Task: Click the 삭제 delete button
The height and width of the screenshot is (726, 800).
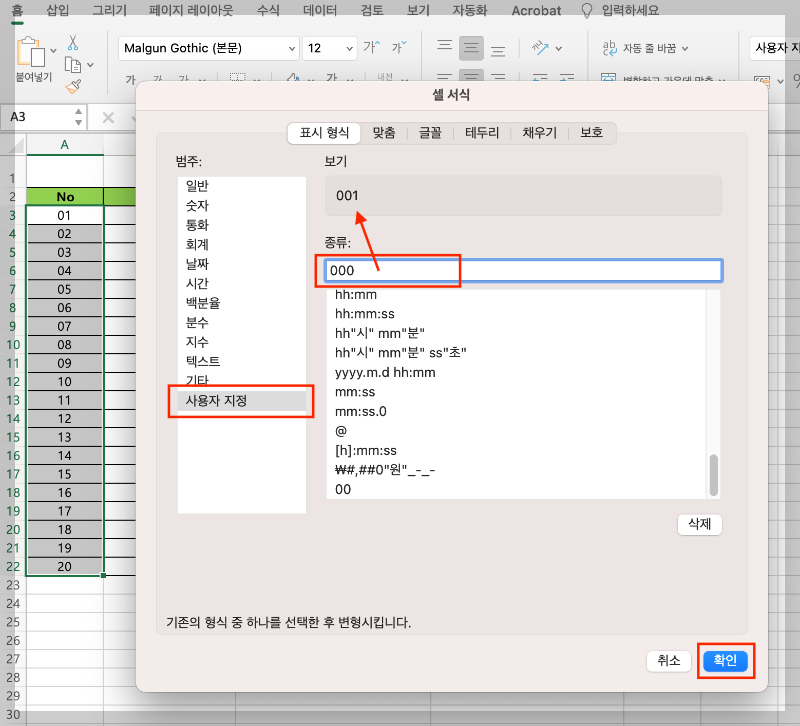Action: [x=699, y=525]
